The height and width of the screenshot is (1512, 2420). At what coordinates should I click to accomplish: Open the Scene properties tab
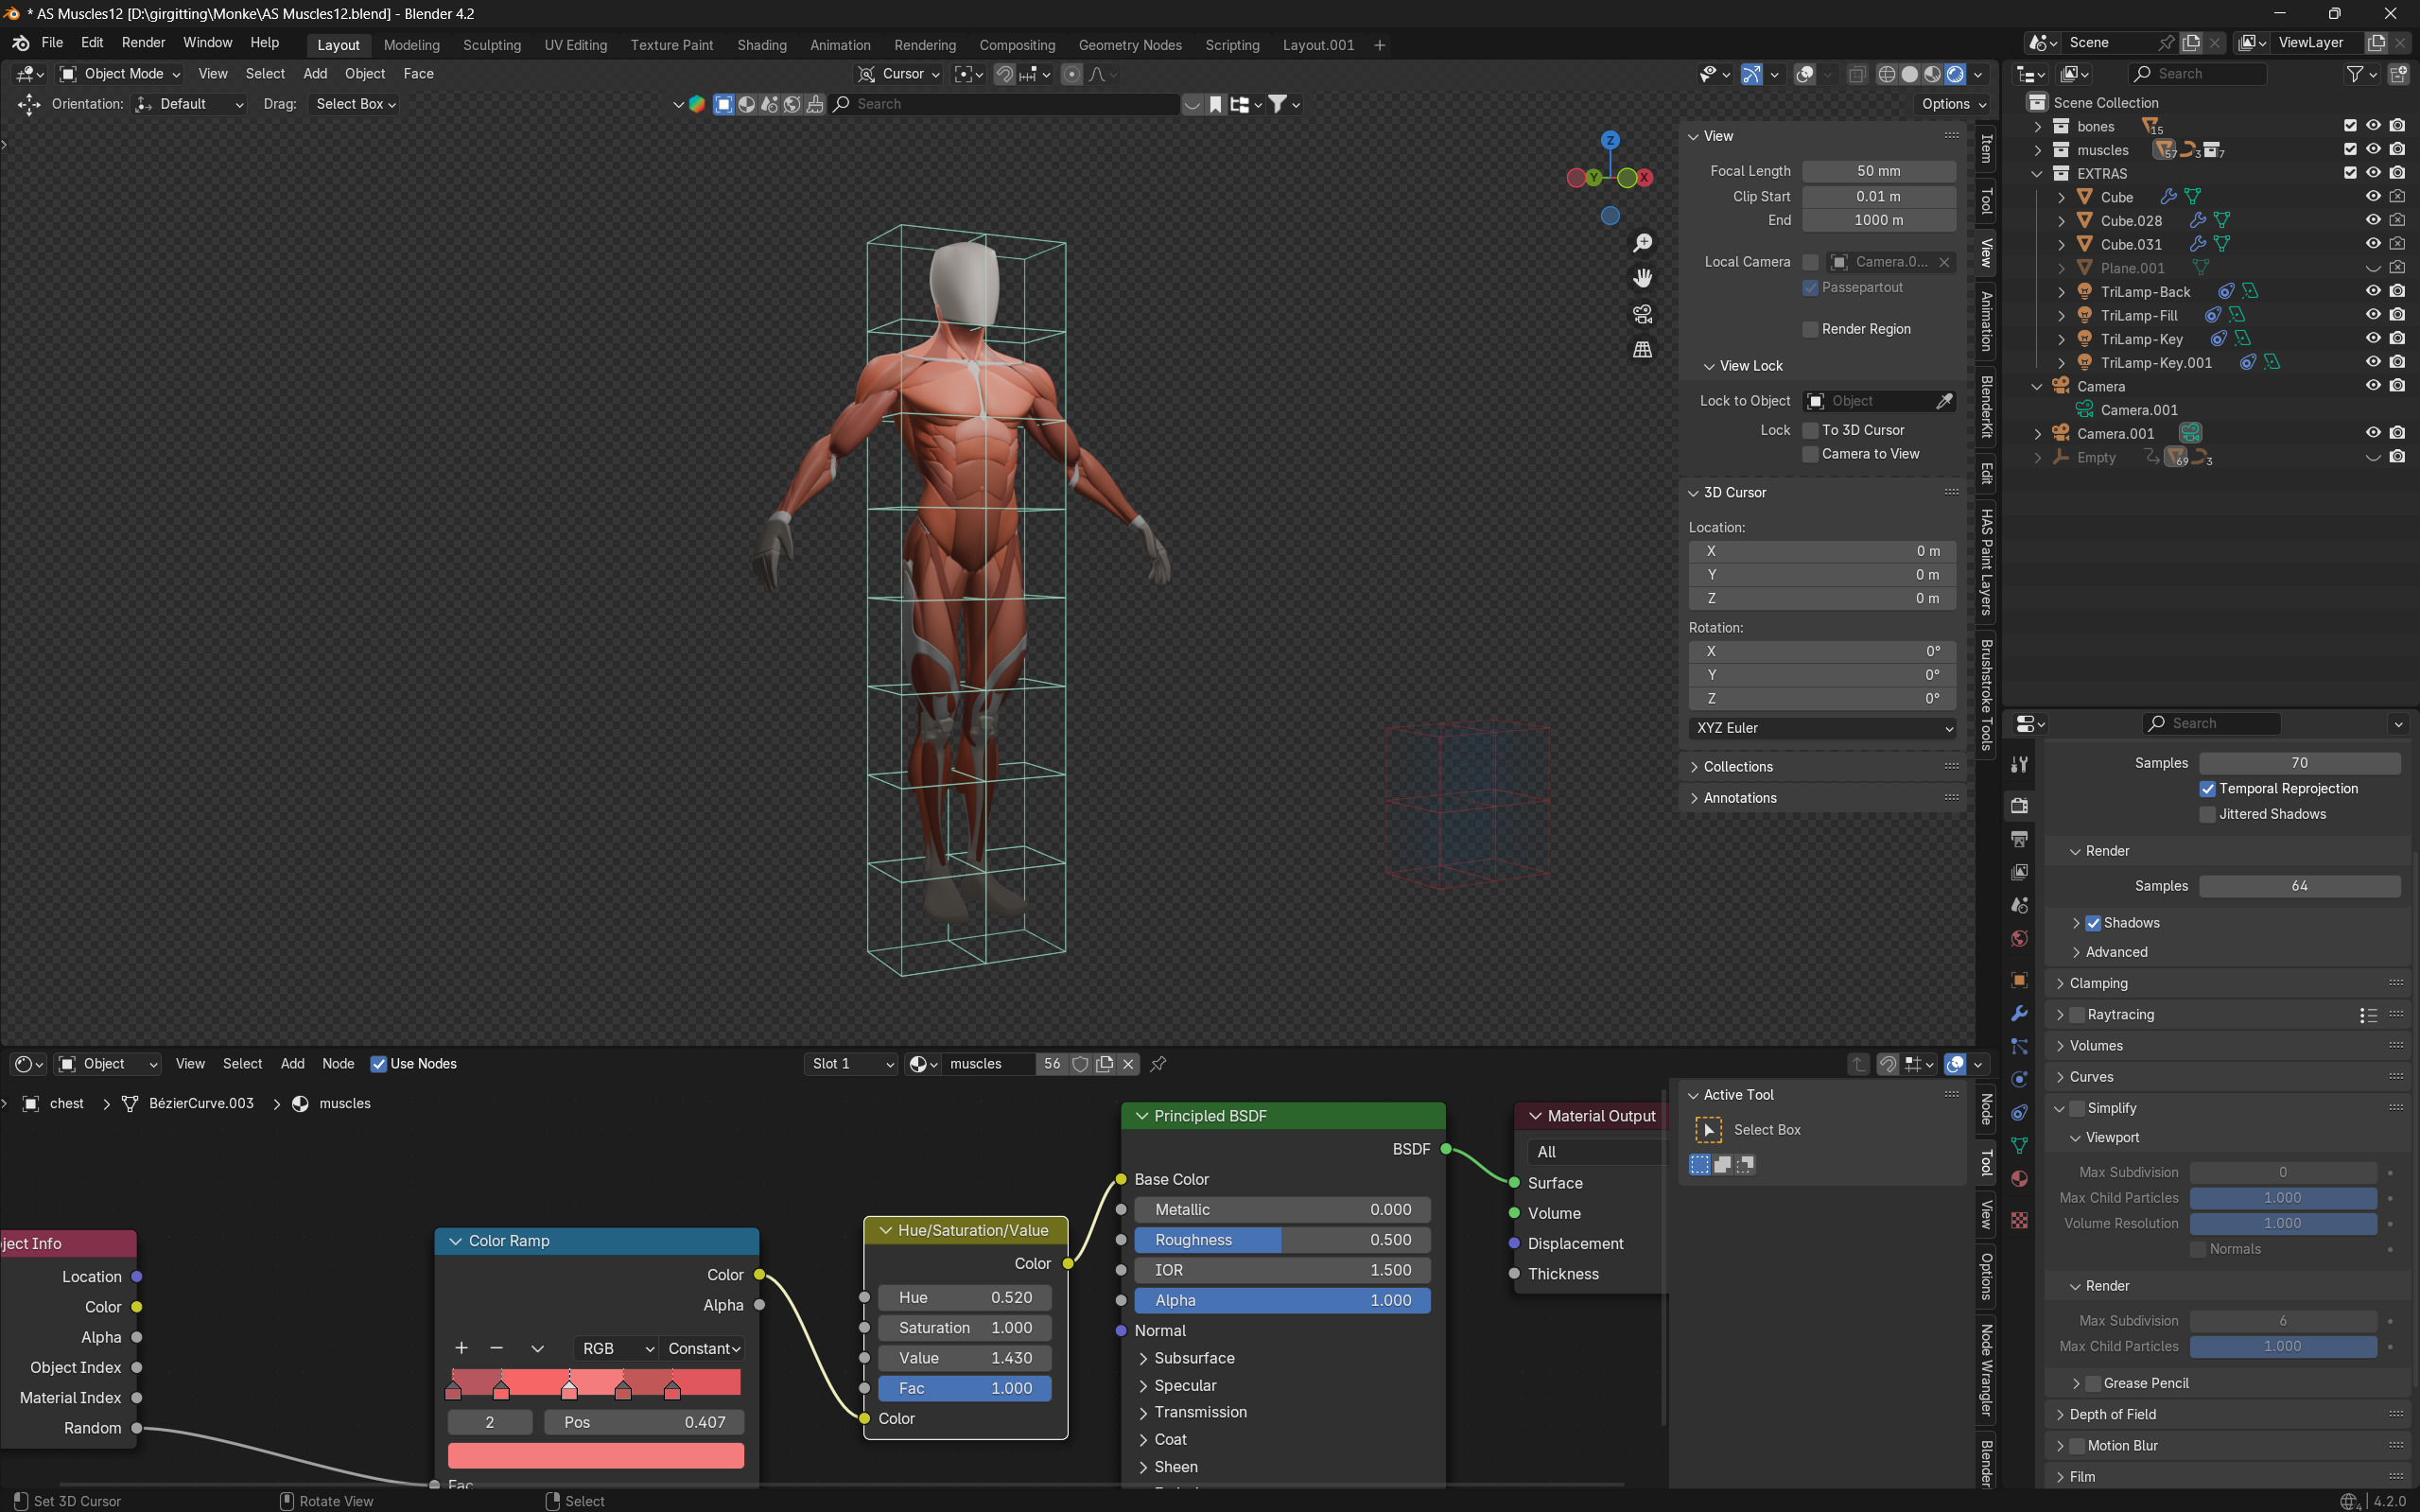click(x=2019, y=905)
